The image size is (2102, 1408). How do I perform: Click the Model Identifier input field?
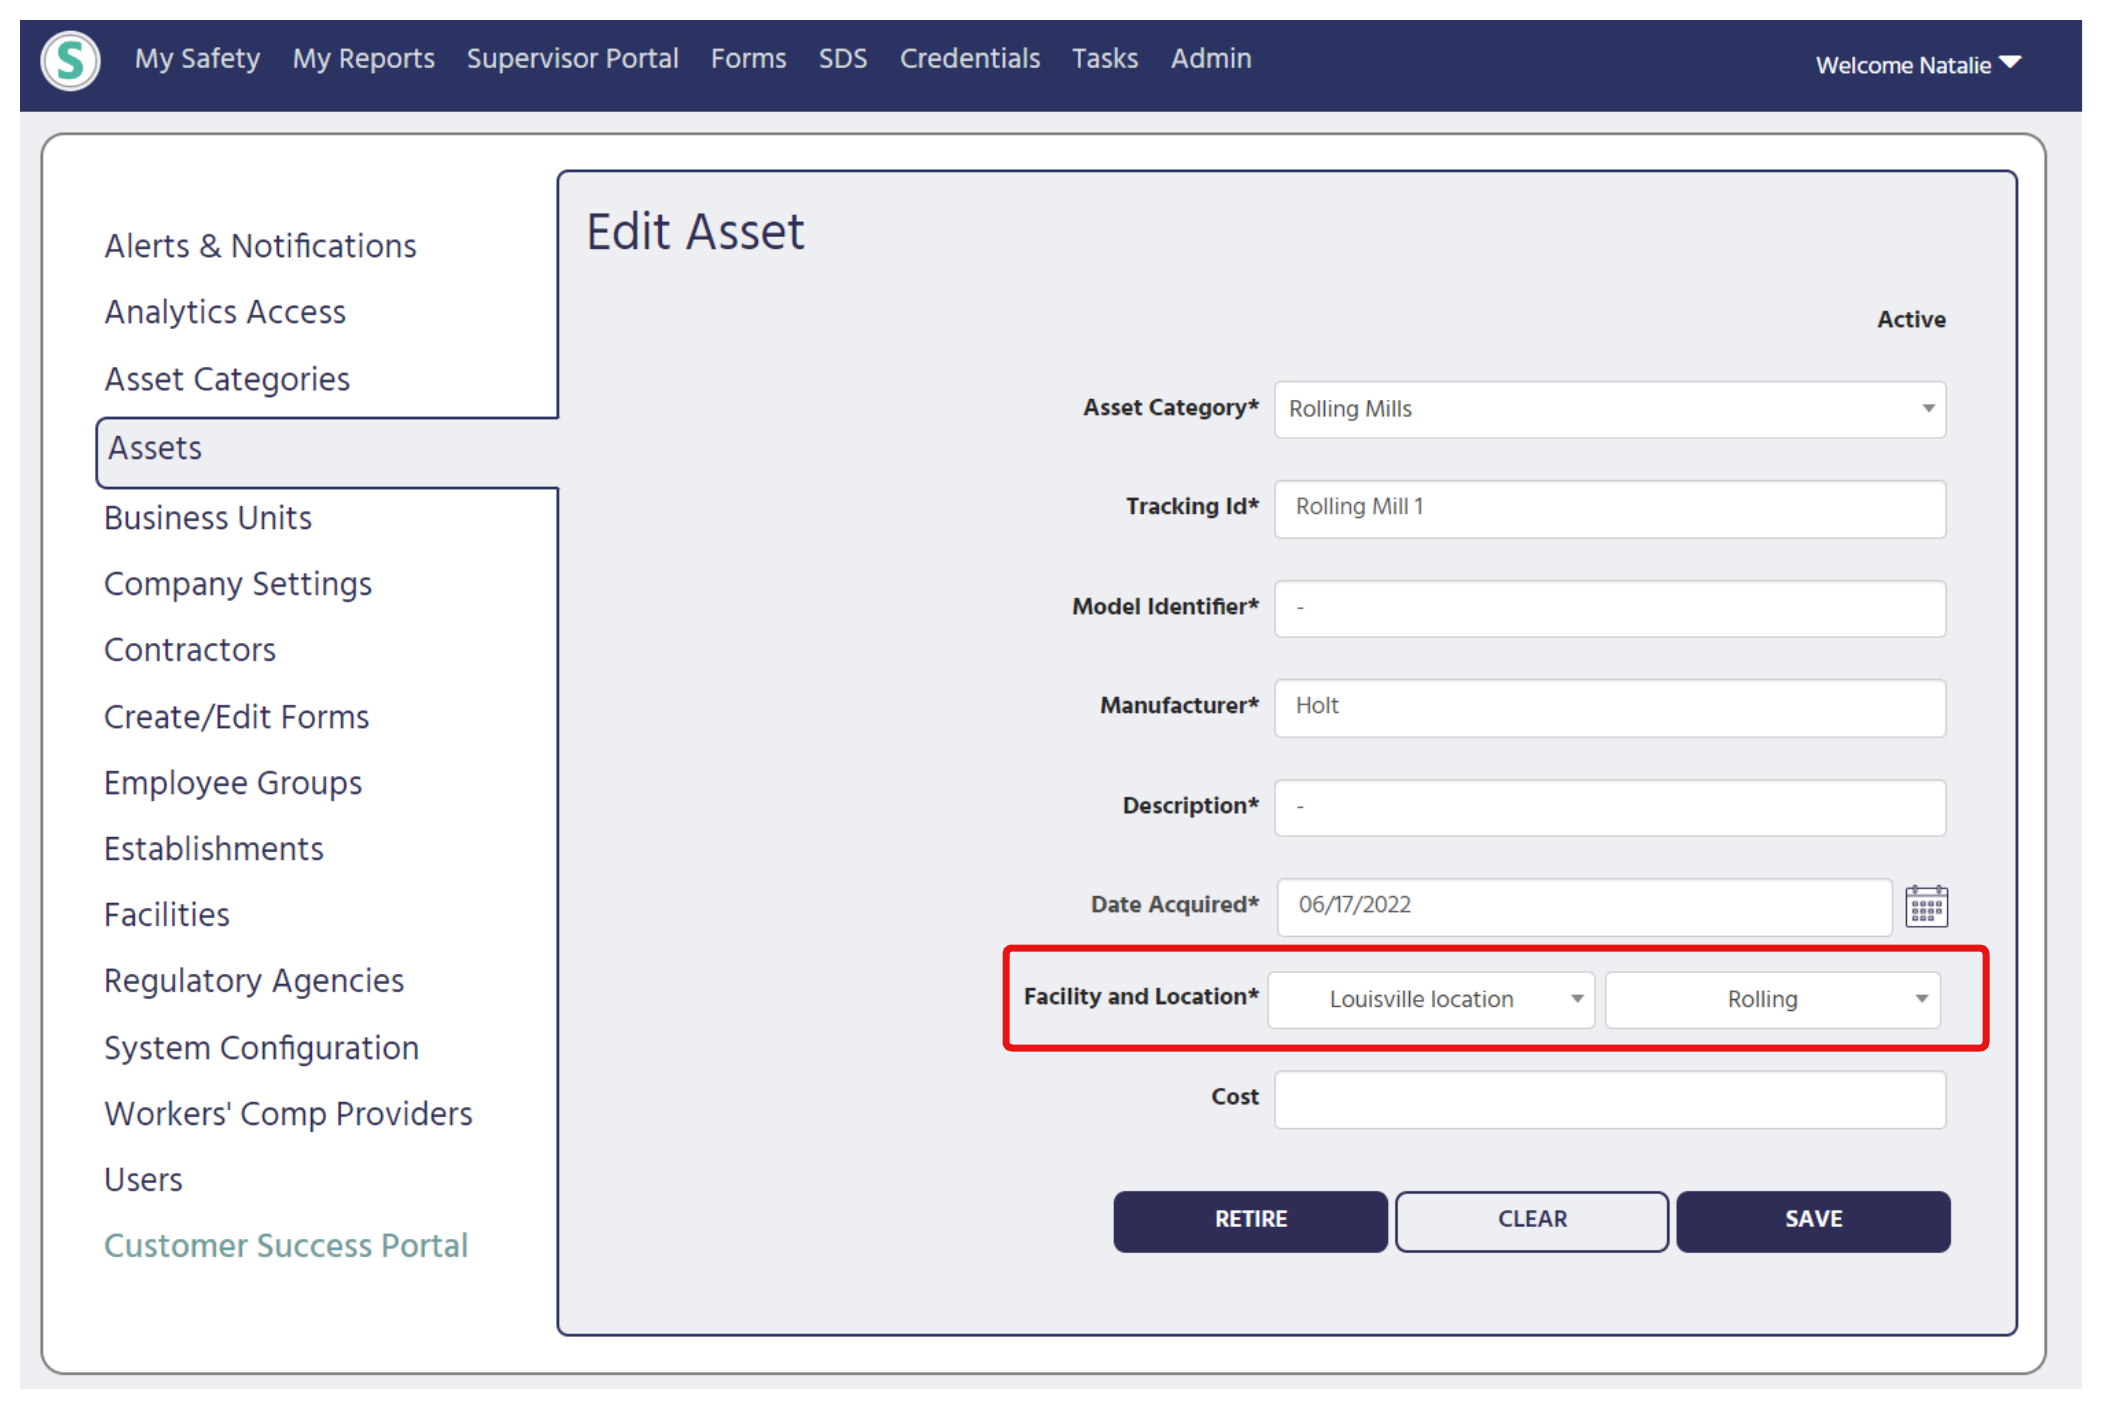click(1609, 608)
